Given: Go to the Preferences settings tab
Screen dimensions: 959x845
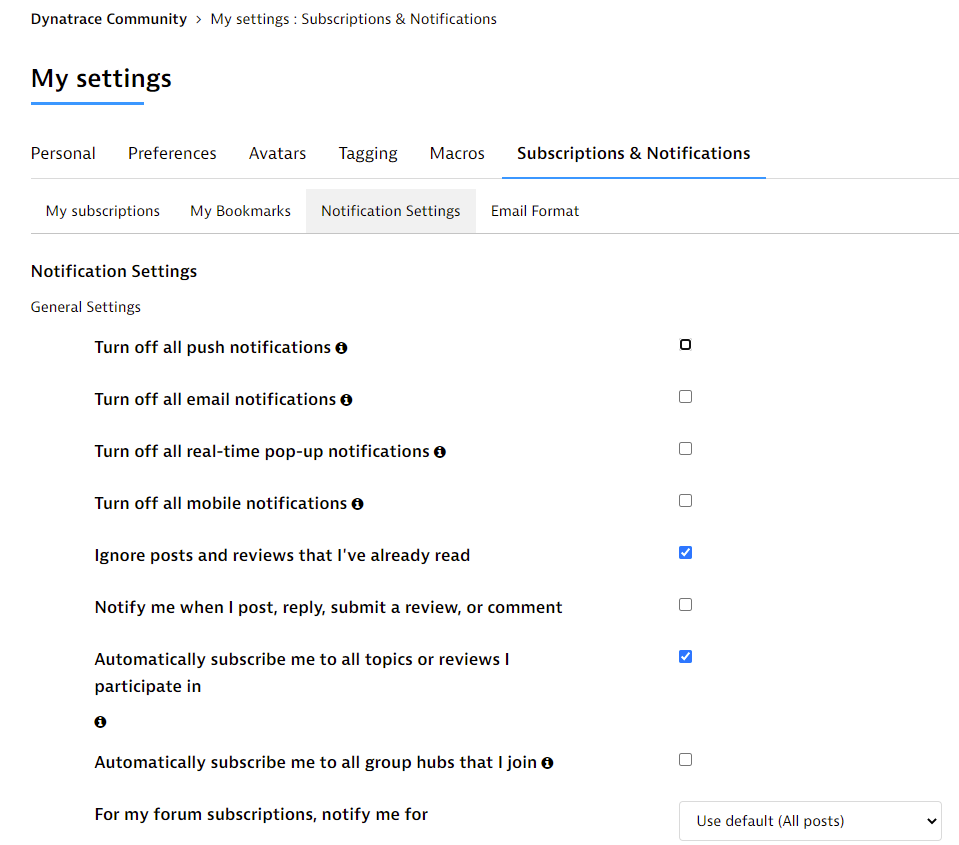Looking at the screenshot, I should point(172,153).
